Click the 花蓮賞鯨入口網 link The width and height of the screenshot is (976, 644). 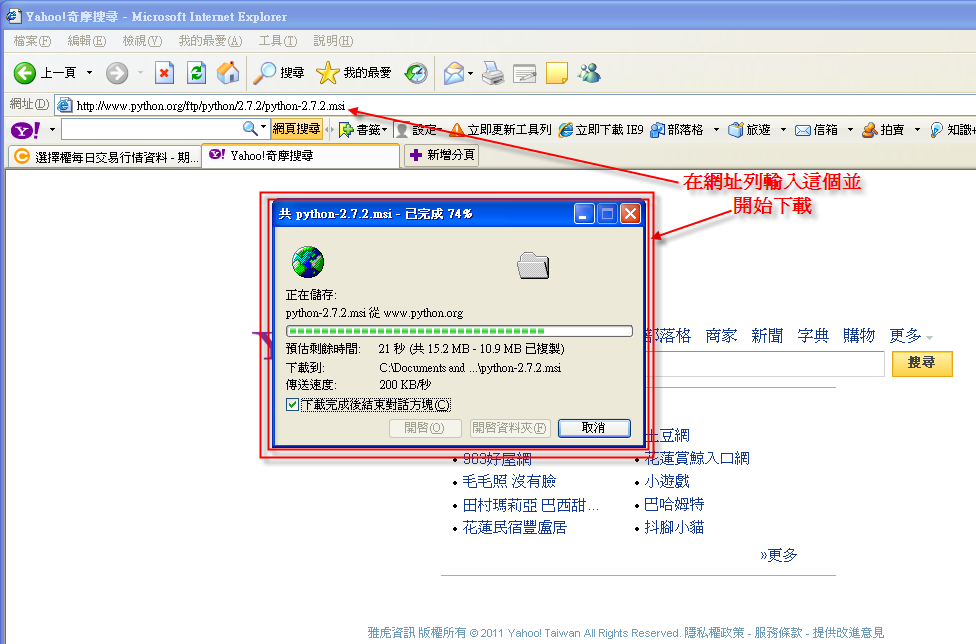coord(697,459)
